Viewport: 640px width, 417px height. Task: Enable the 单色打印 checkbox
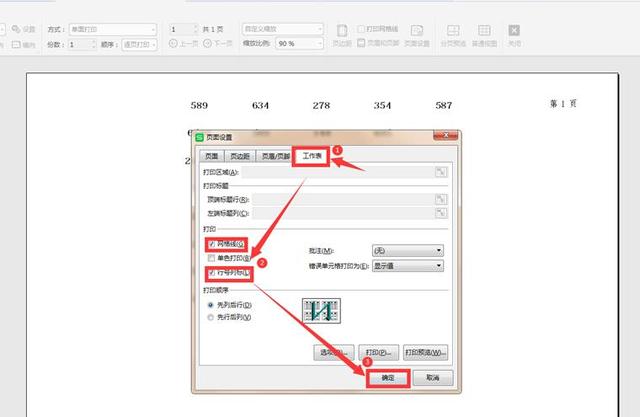pos(211,258)
